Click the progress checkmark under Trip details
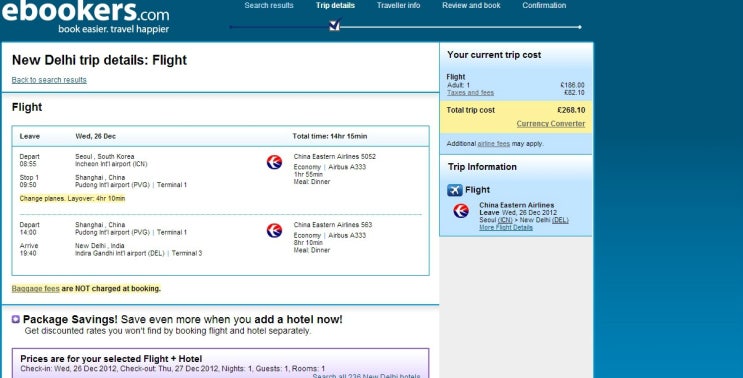The height and width of the screenshot is (378, 743). point(335,25)
